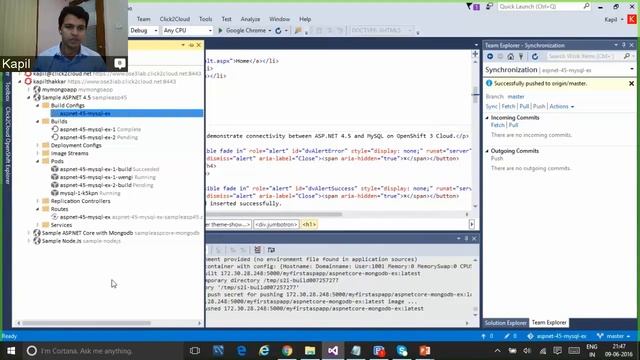The image size is (640, 360).
Task: Start debugging with Google Chrome play button
Action: pos(220,31)
